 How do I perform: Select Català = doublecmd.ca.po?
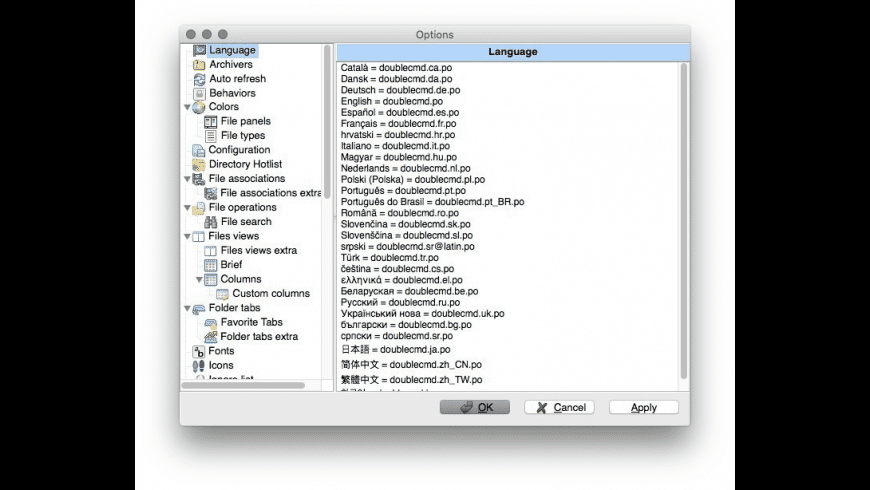pyautogui.click(x=396, y=68)
